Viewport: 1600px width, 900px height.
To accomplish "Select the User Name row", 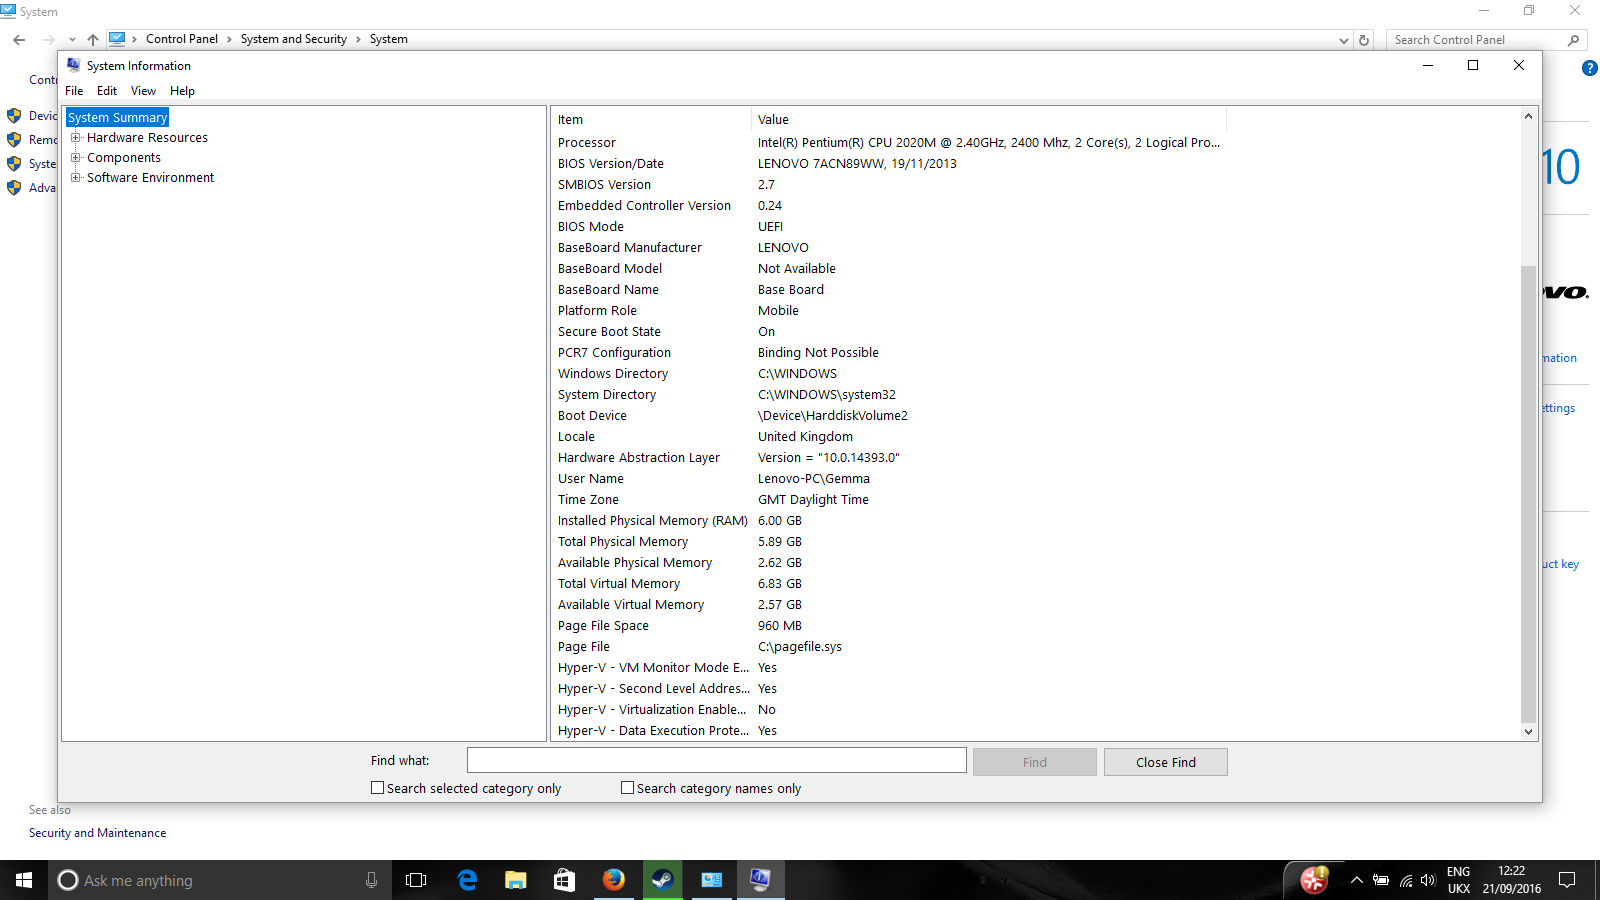I will pyautogui.click(x=889, y=479).
